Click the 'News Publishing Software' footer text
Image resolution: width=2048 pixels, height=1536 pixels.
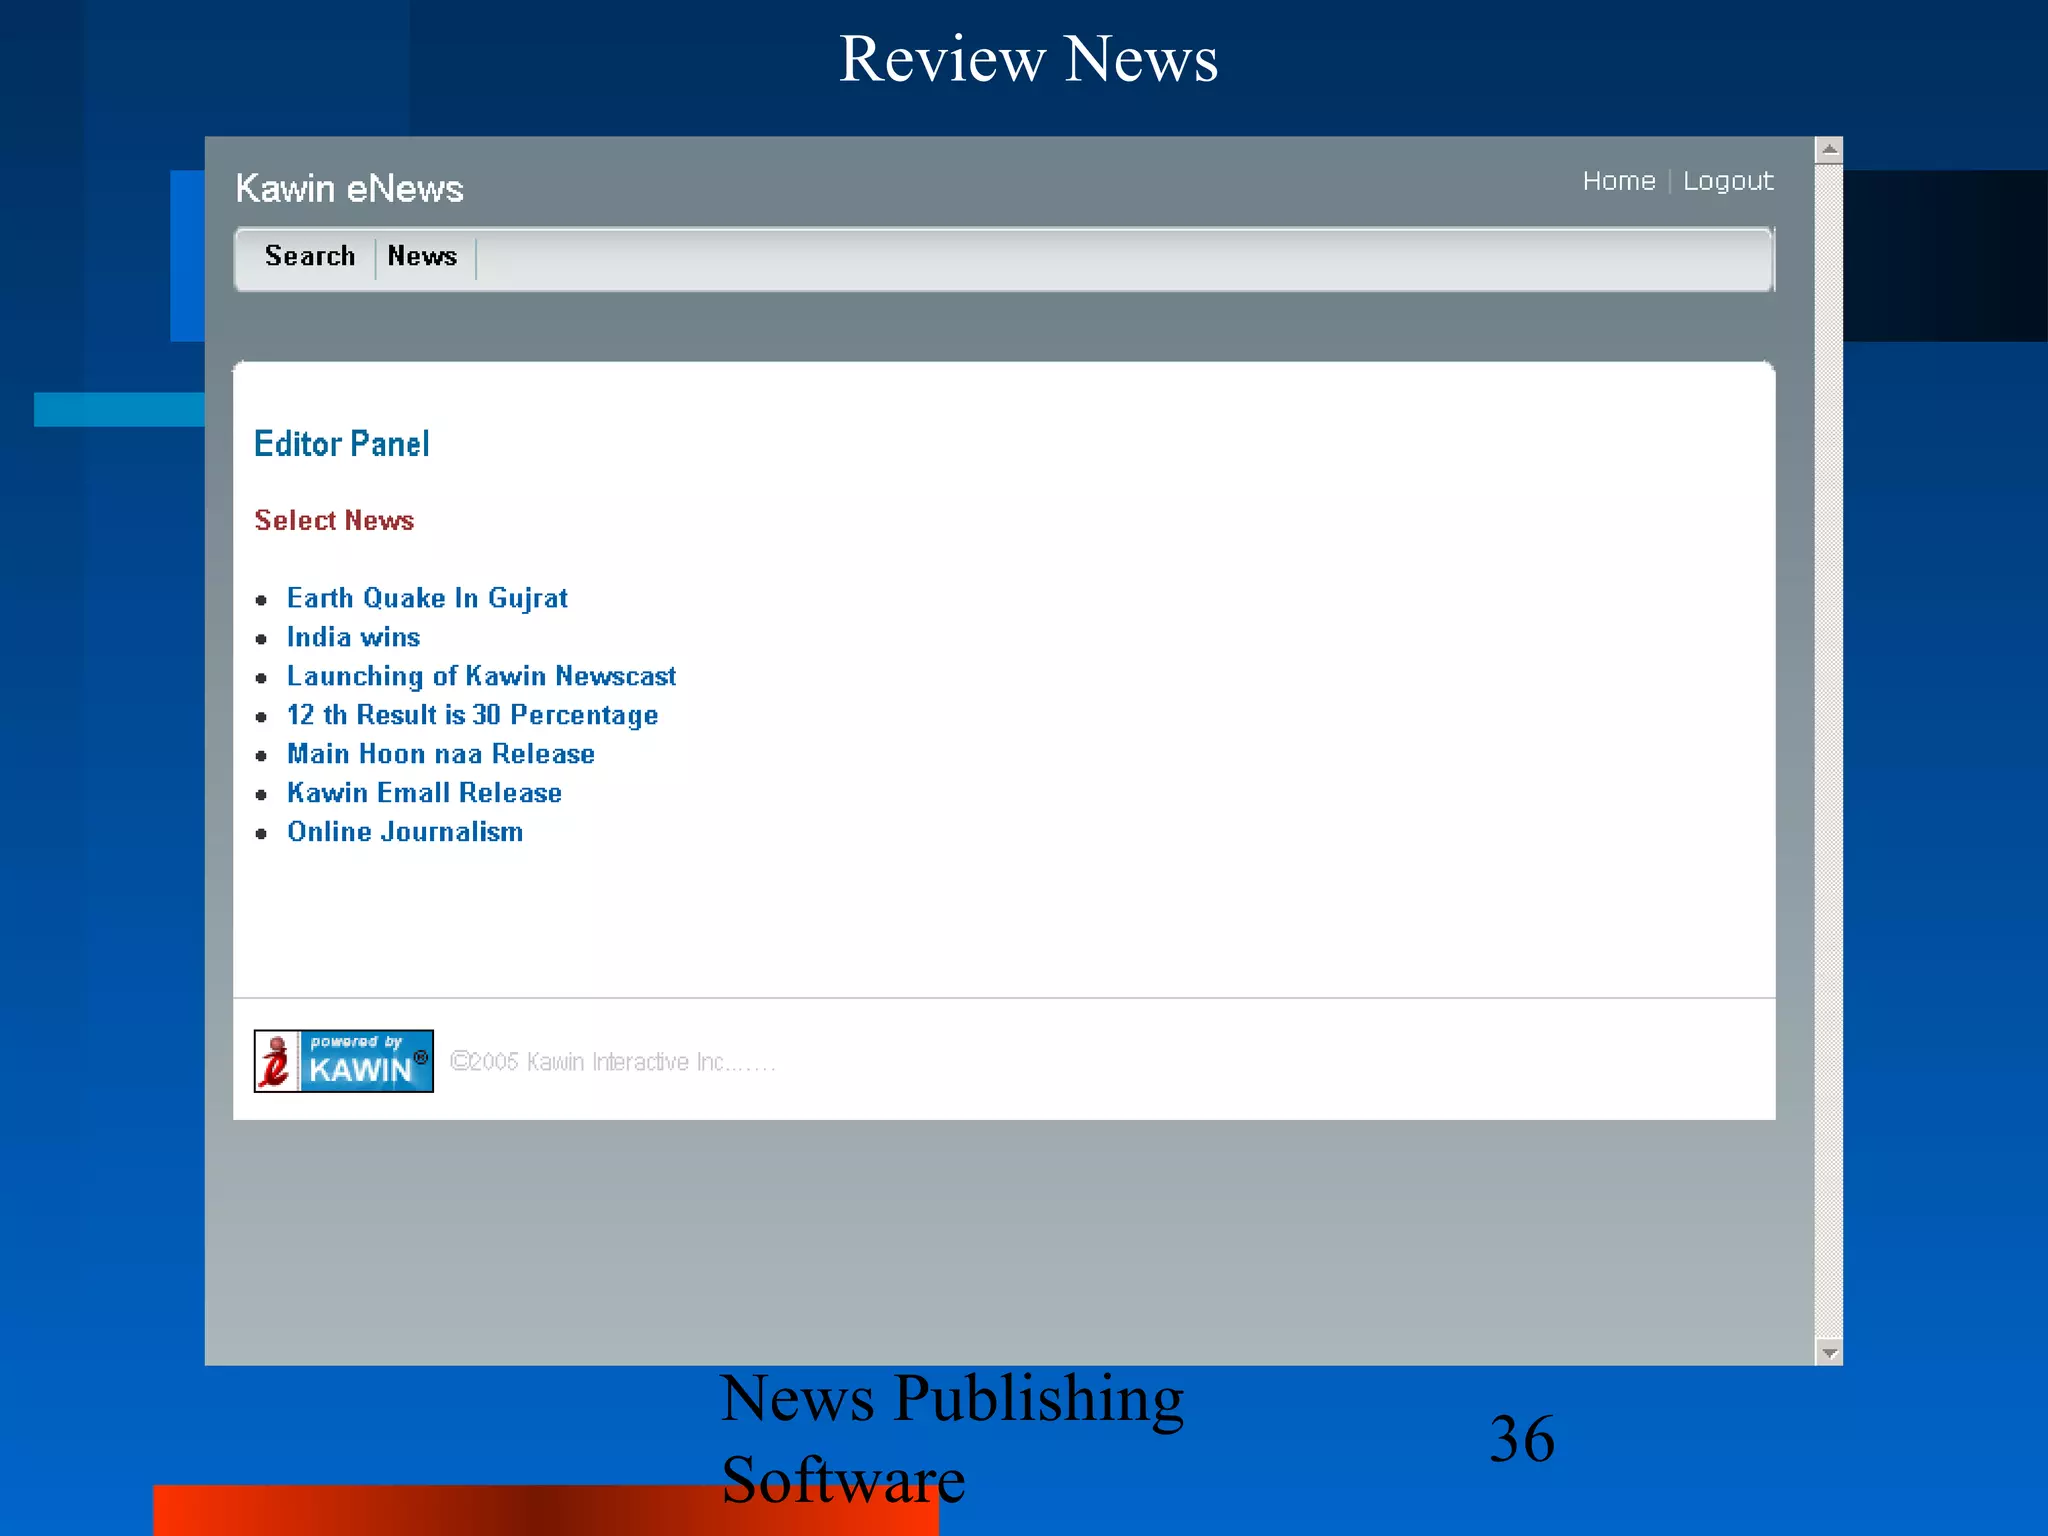pos(951,1438)
